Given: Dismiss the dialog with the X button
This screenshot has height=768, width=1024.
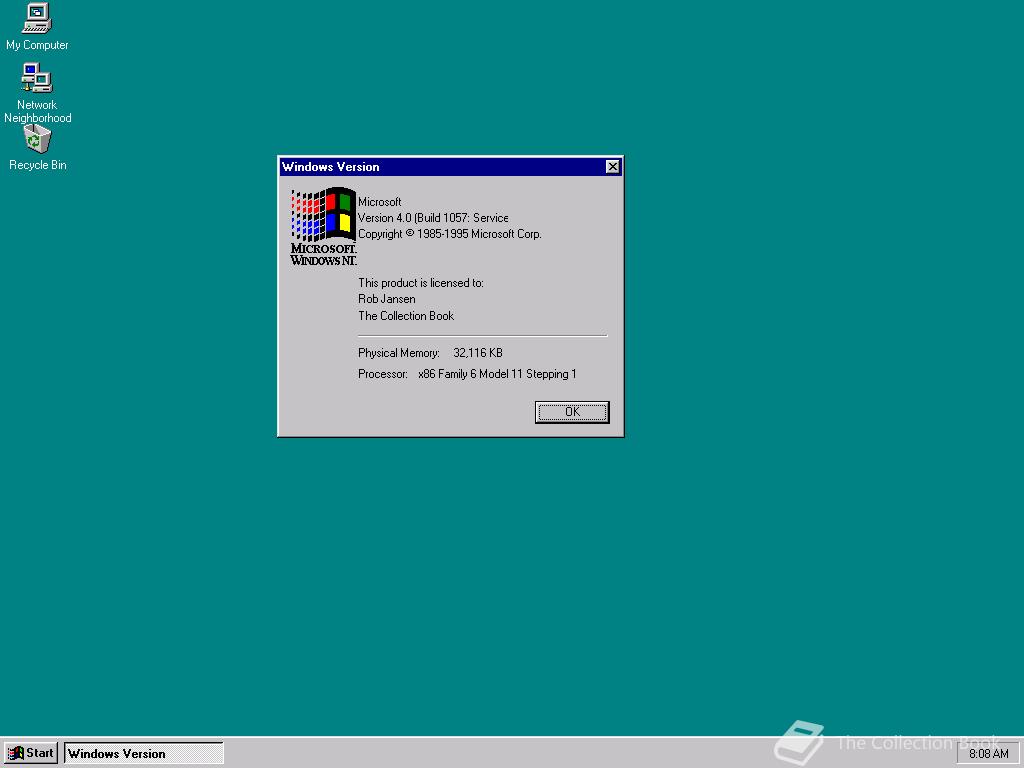Looking at the screenshot, I should 612,167.
